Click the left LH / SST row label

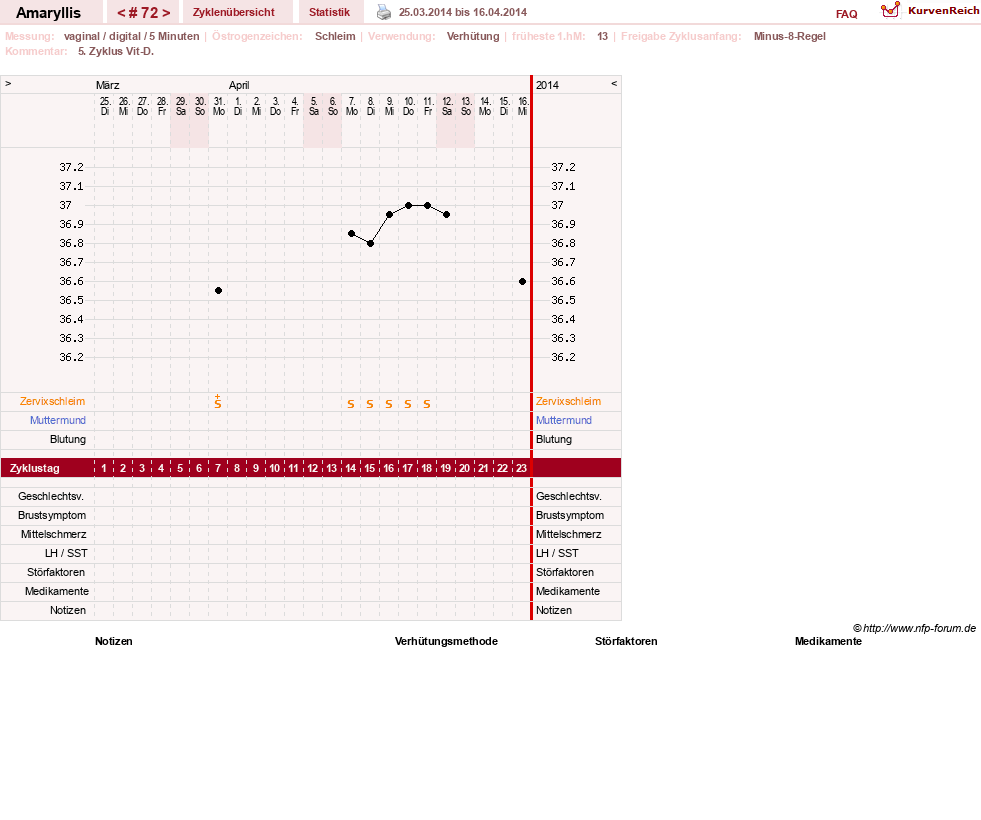66,553
